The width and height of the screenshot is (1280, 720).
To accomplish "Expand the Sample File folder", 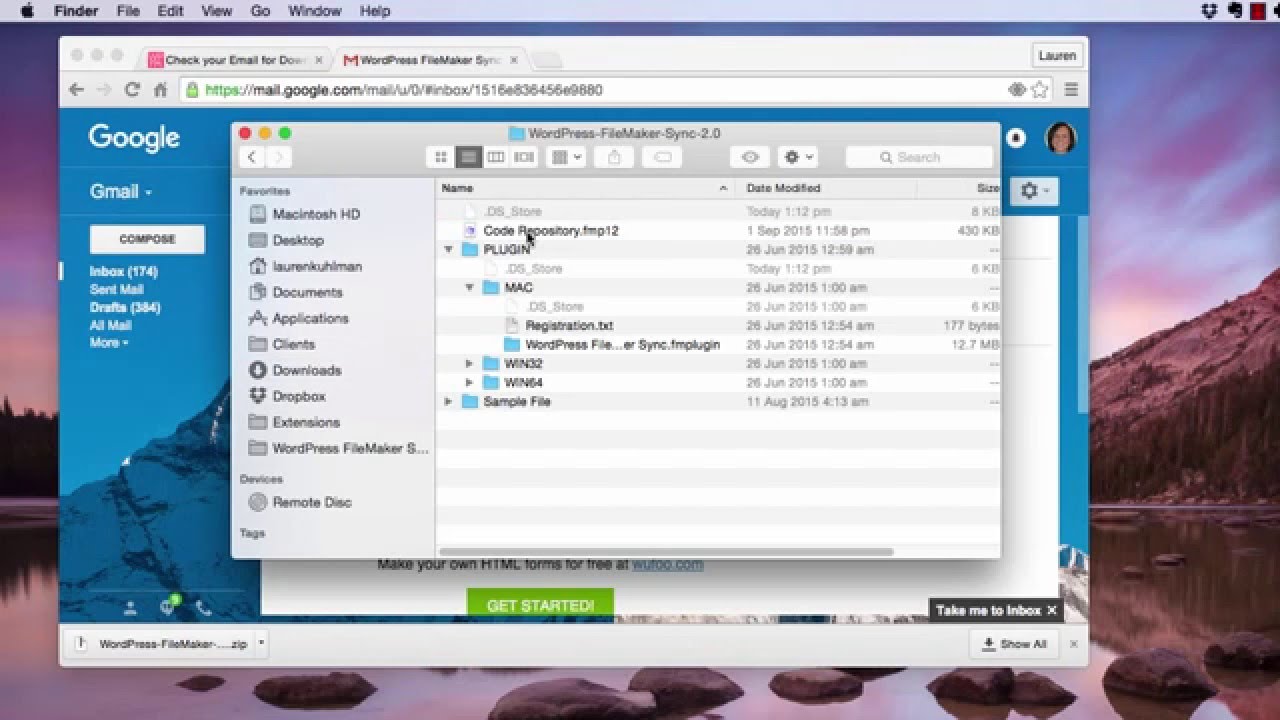I will [449, 402].
